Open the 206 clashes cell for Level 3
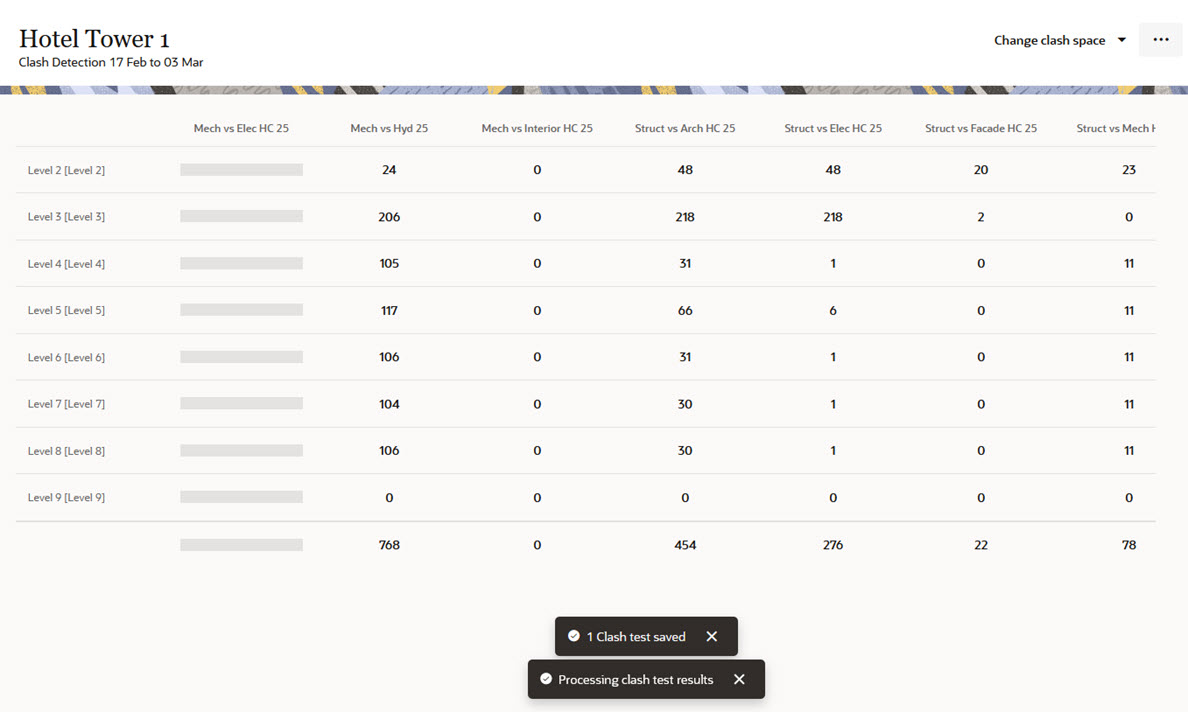 pos(389,217)
